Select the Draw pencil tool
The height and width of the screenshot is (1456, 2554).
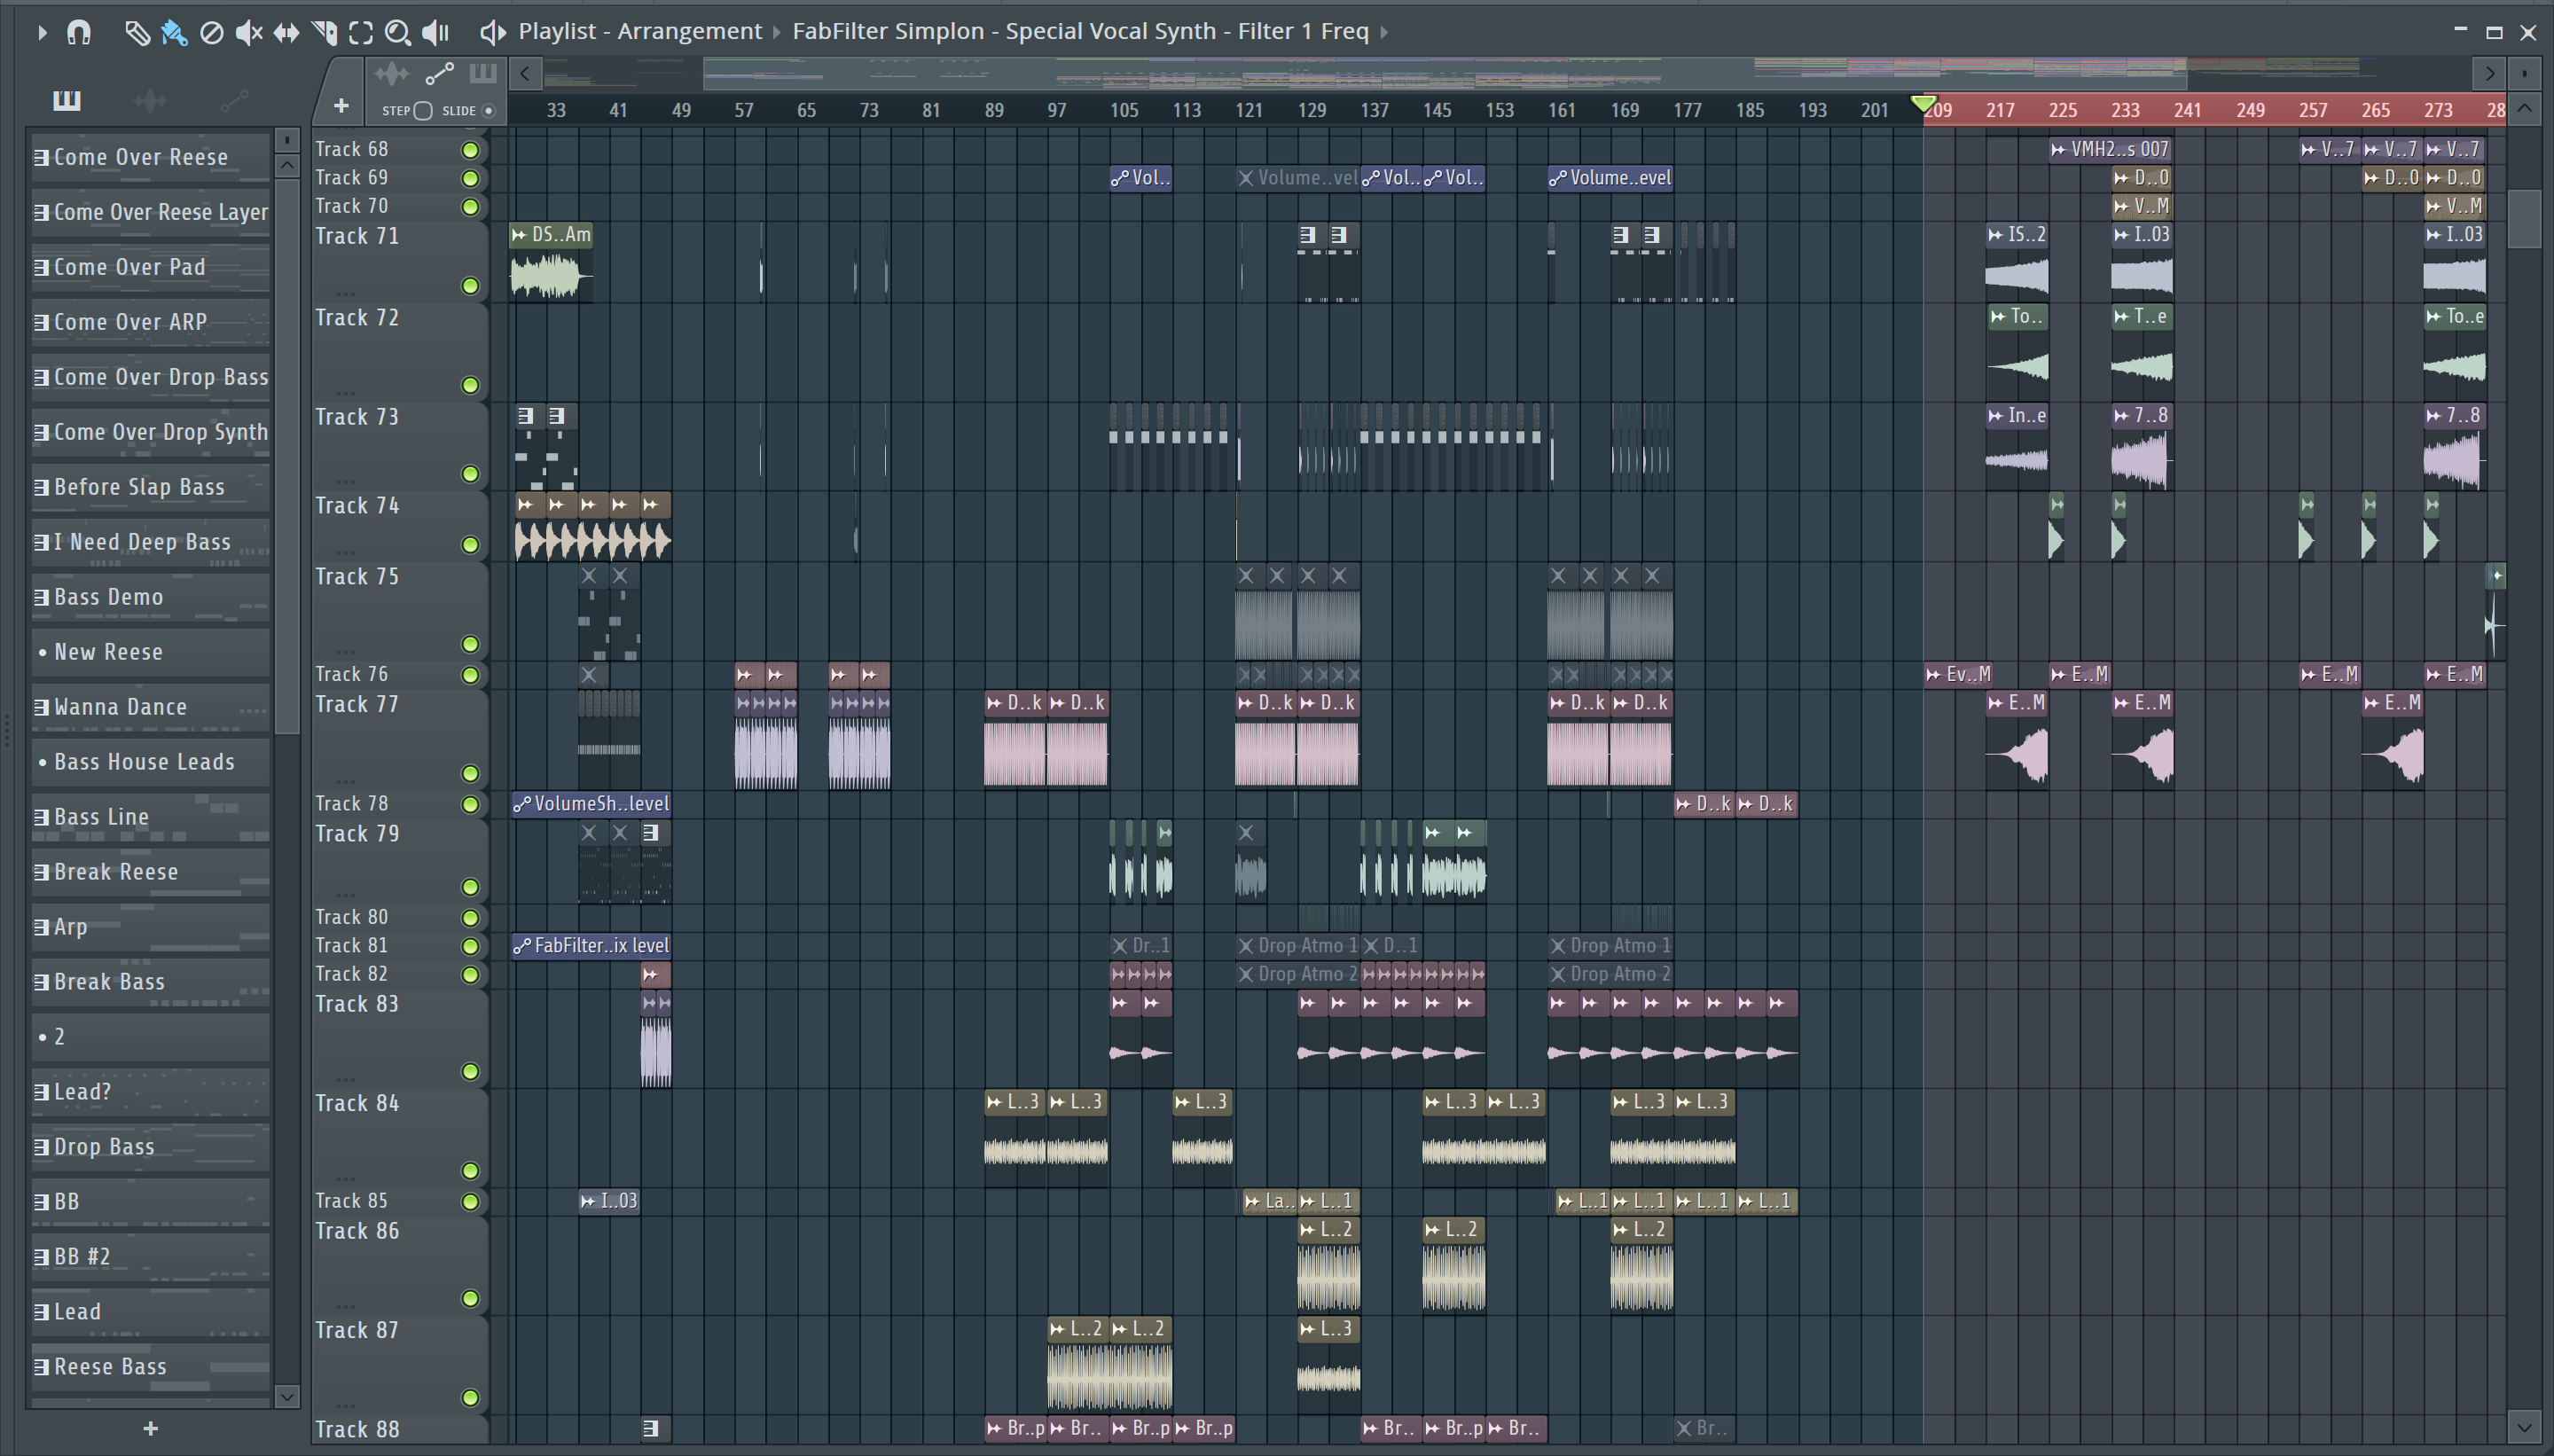136,32
